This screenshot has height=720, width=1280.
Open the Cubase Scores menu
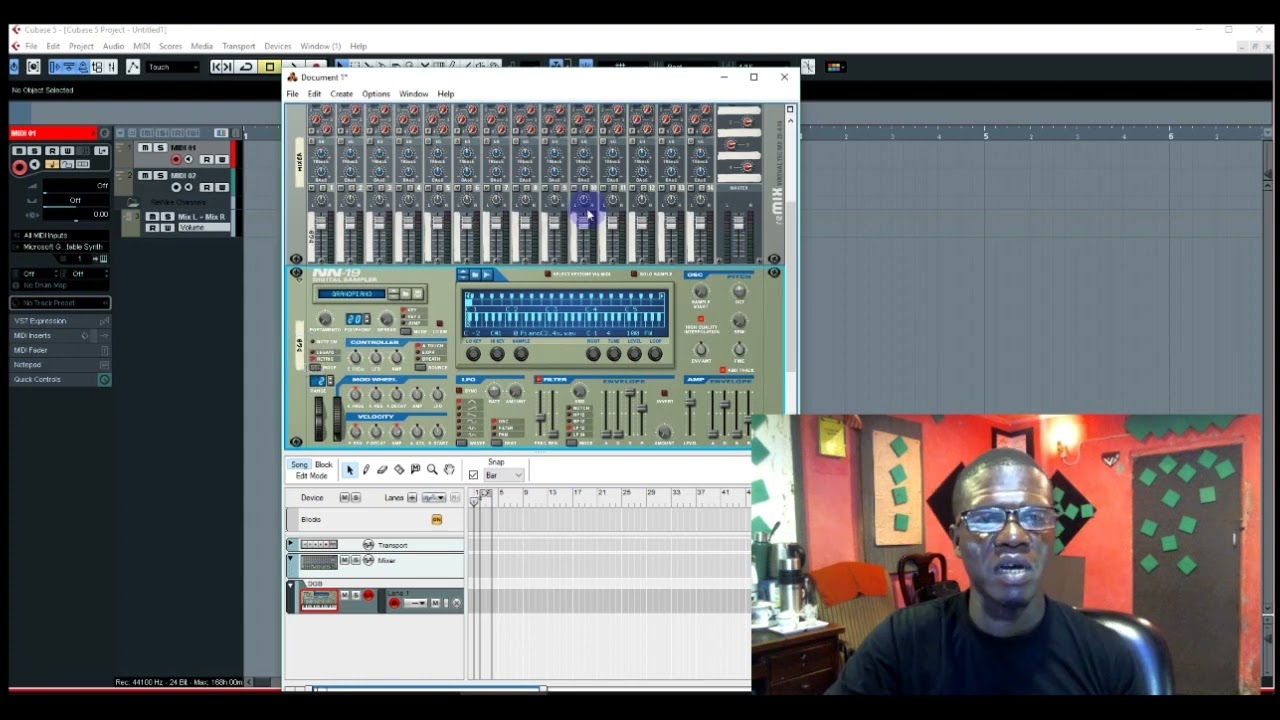(x=170, y=46)
